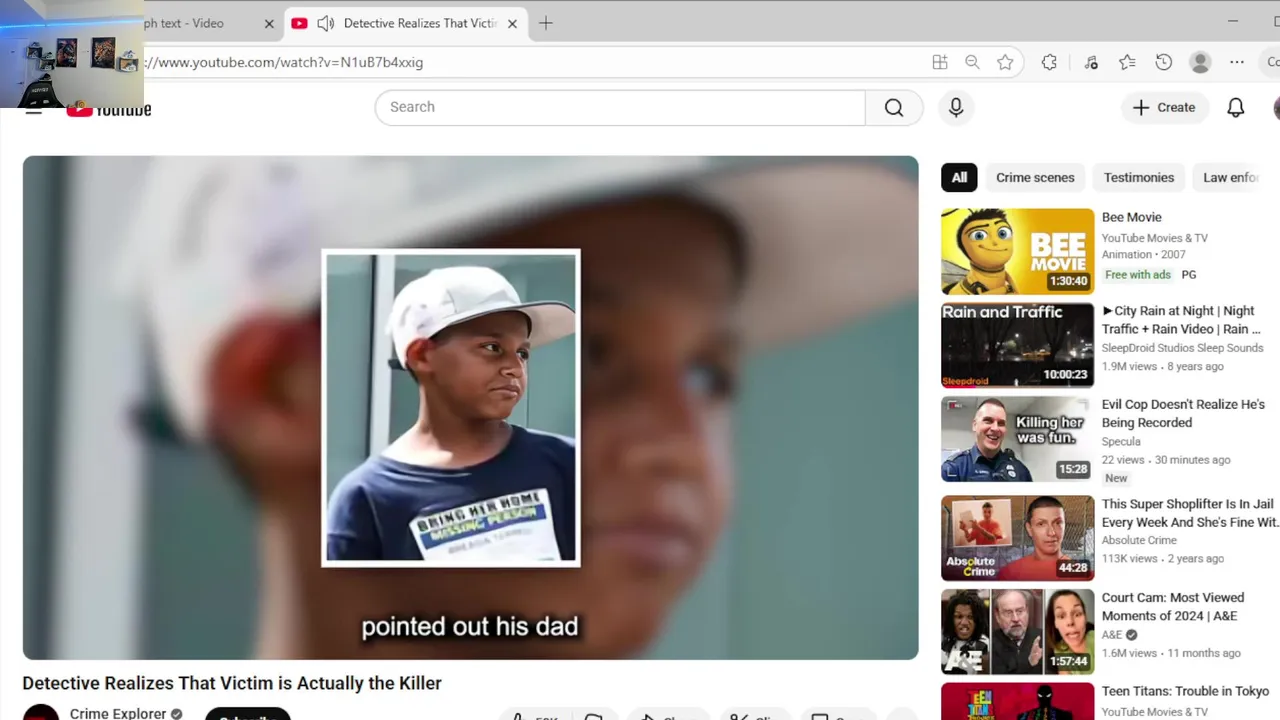
Task: Open 'This Super Shoplifter Is In Jail' title
Action: pos(1190,513)
